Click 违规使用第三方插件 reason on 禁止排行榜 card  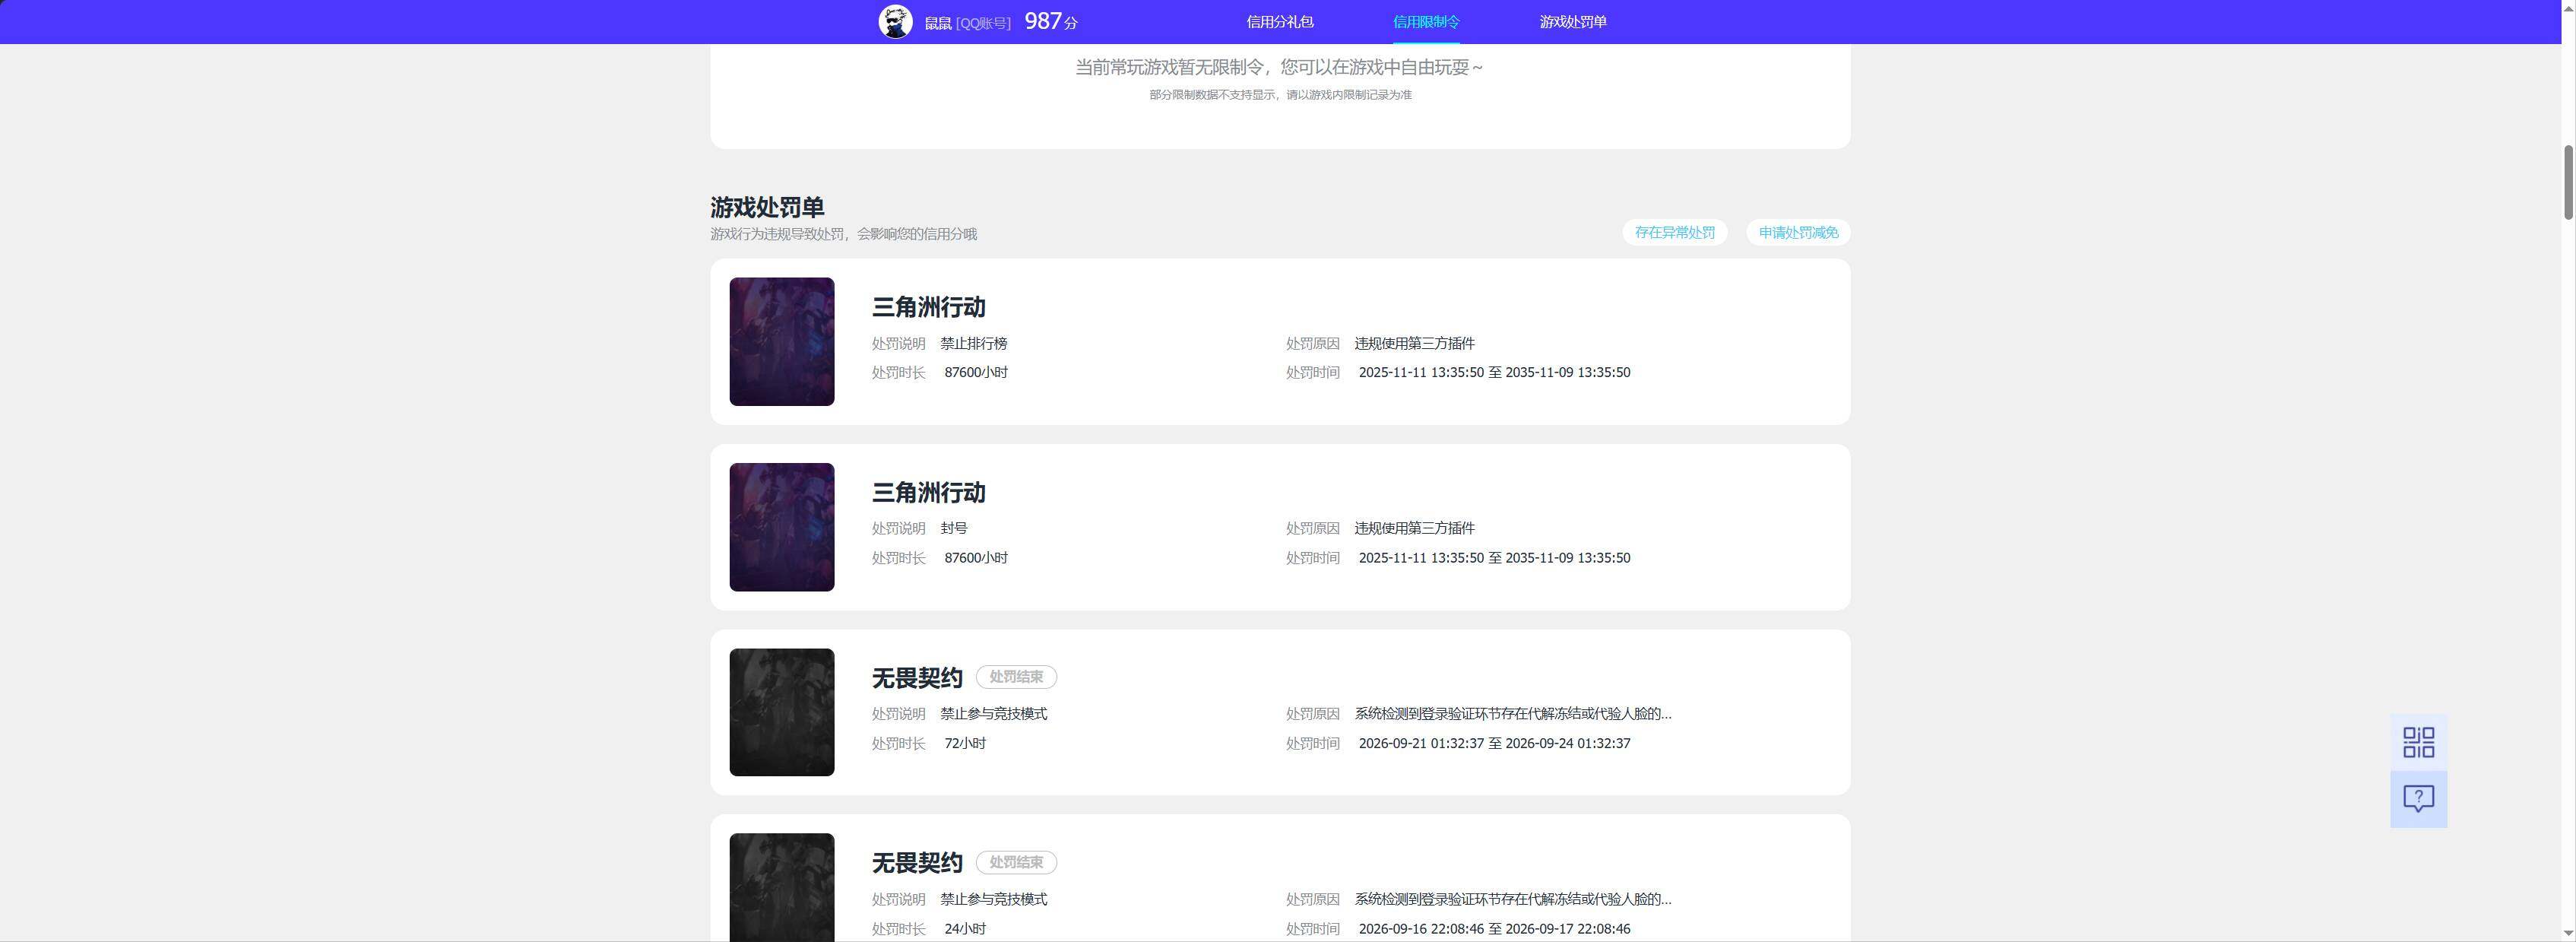click(x=1414, y=343)
